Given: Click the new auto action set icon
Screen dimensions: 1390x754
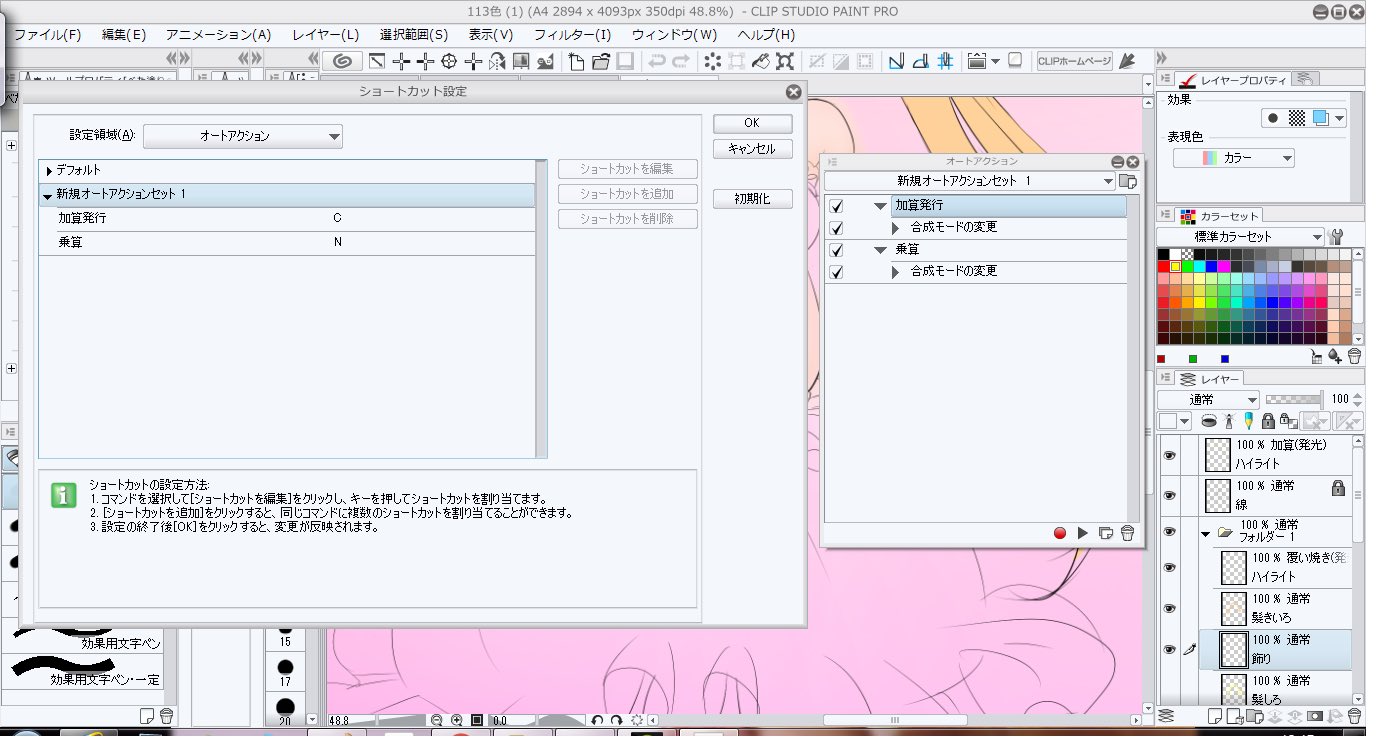Looking at the screenshot, I should pos(1128,182).
